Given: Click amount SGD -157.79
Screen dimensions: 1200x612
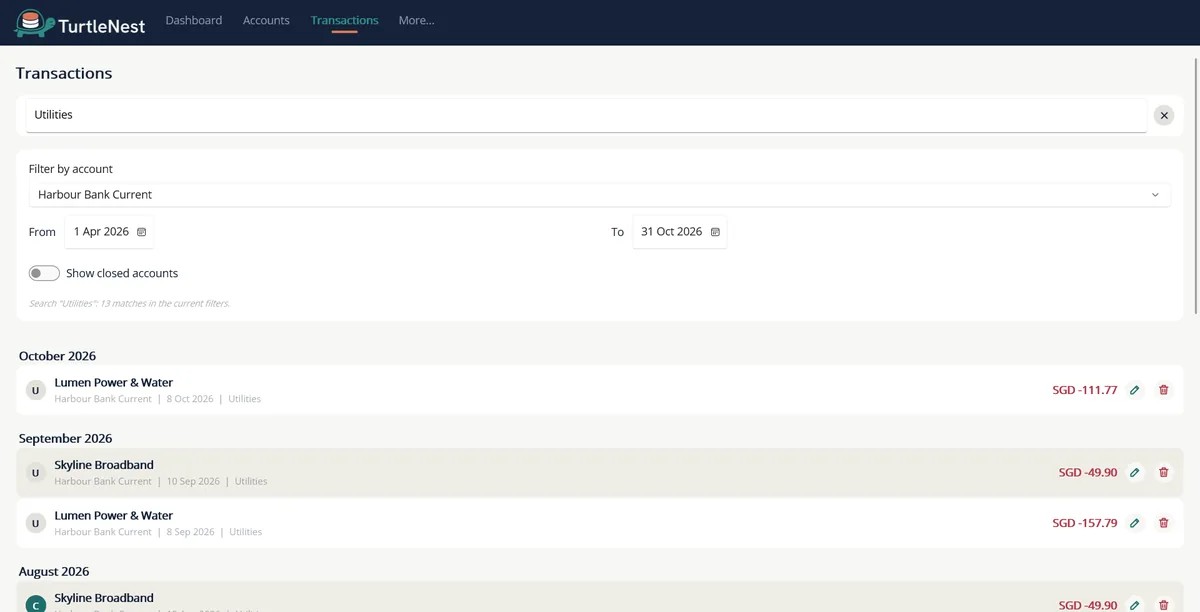Looking at the screenshot, I should (x=1084, y=523).
